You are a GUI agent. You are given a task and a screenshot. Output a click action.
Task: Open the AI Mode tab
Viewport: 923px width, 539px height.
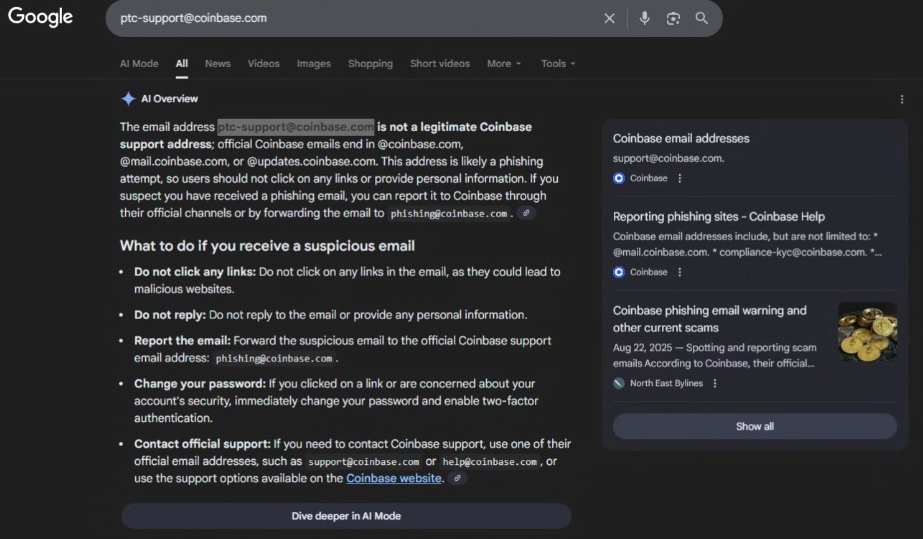point(139,64)
